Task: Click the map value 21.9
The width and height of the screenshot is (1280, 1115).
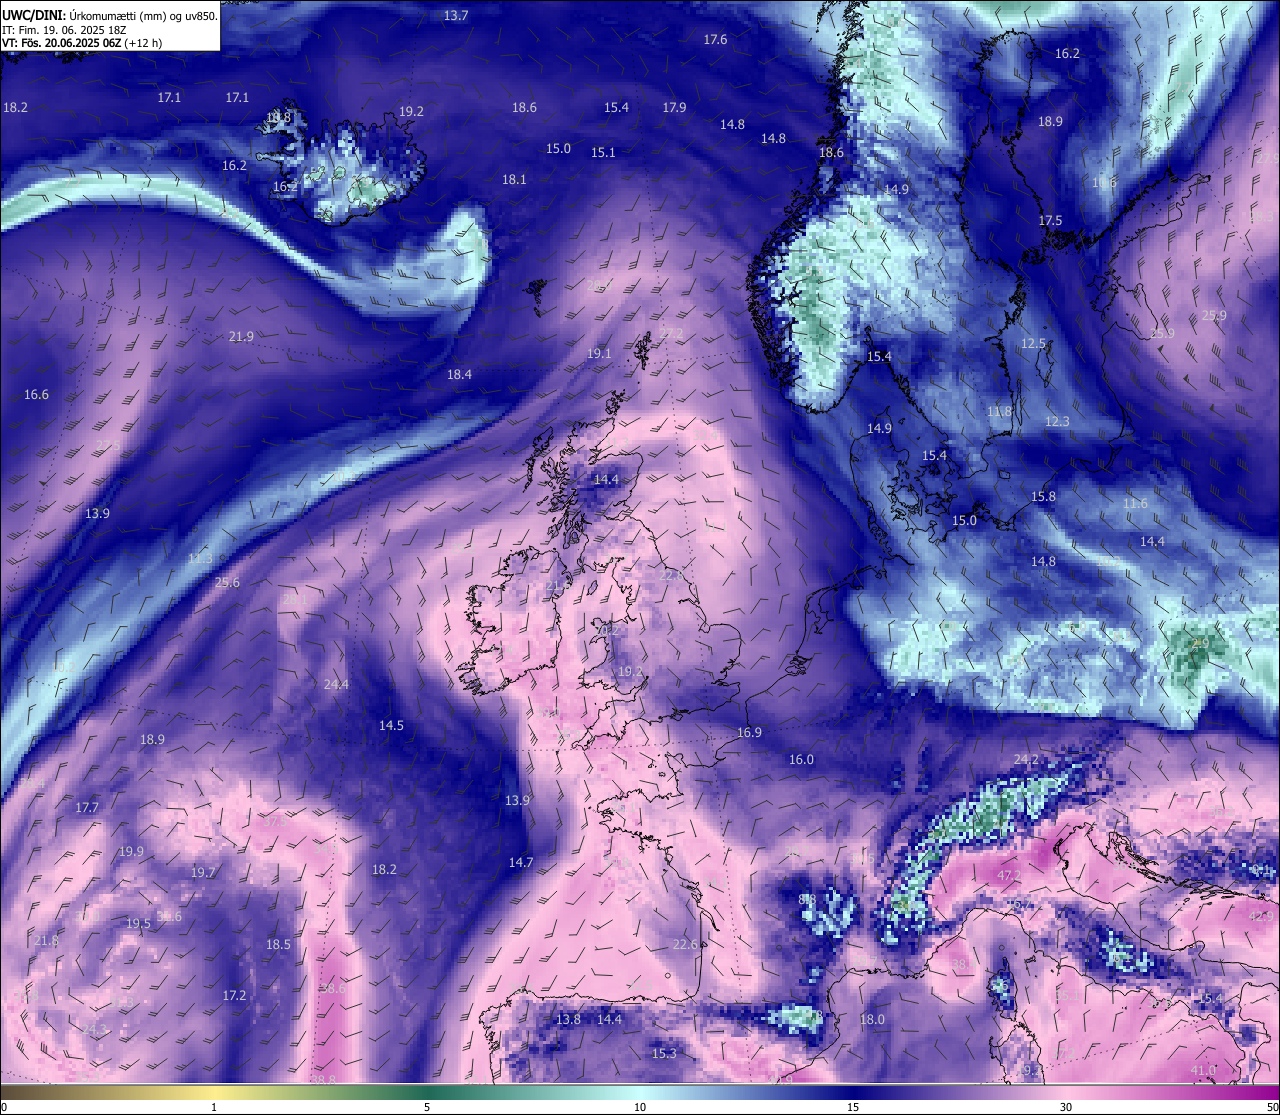Action: (241, 337)
